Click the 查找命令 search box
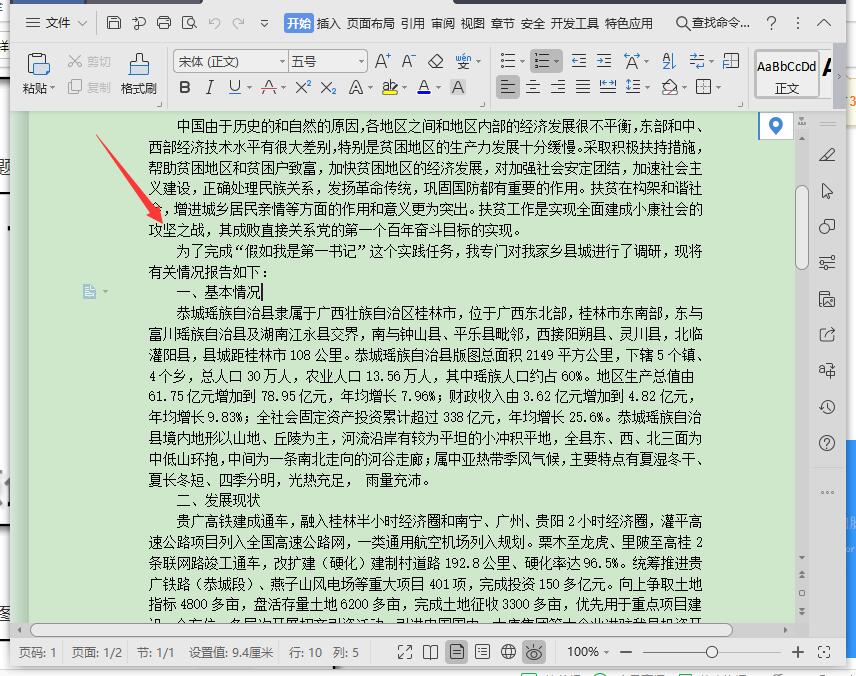This screenshot has height=676, width=856. tap(713, 23)
